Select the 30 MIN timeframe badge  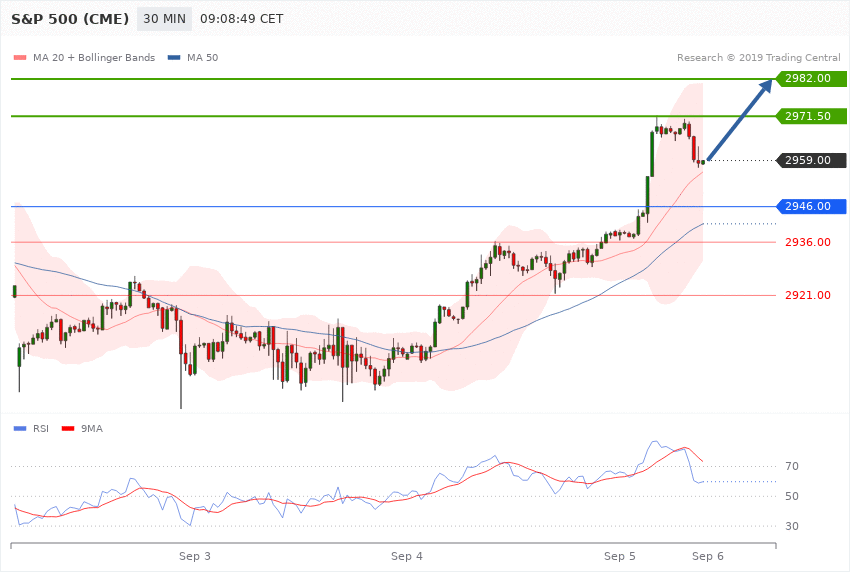tap(164, 19)
